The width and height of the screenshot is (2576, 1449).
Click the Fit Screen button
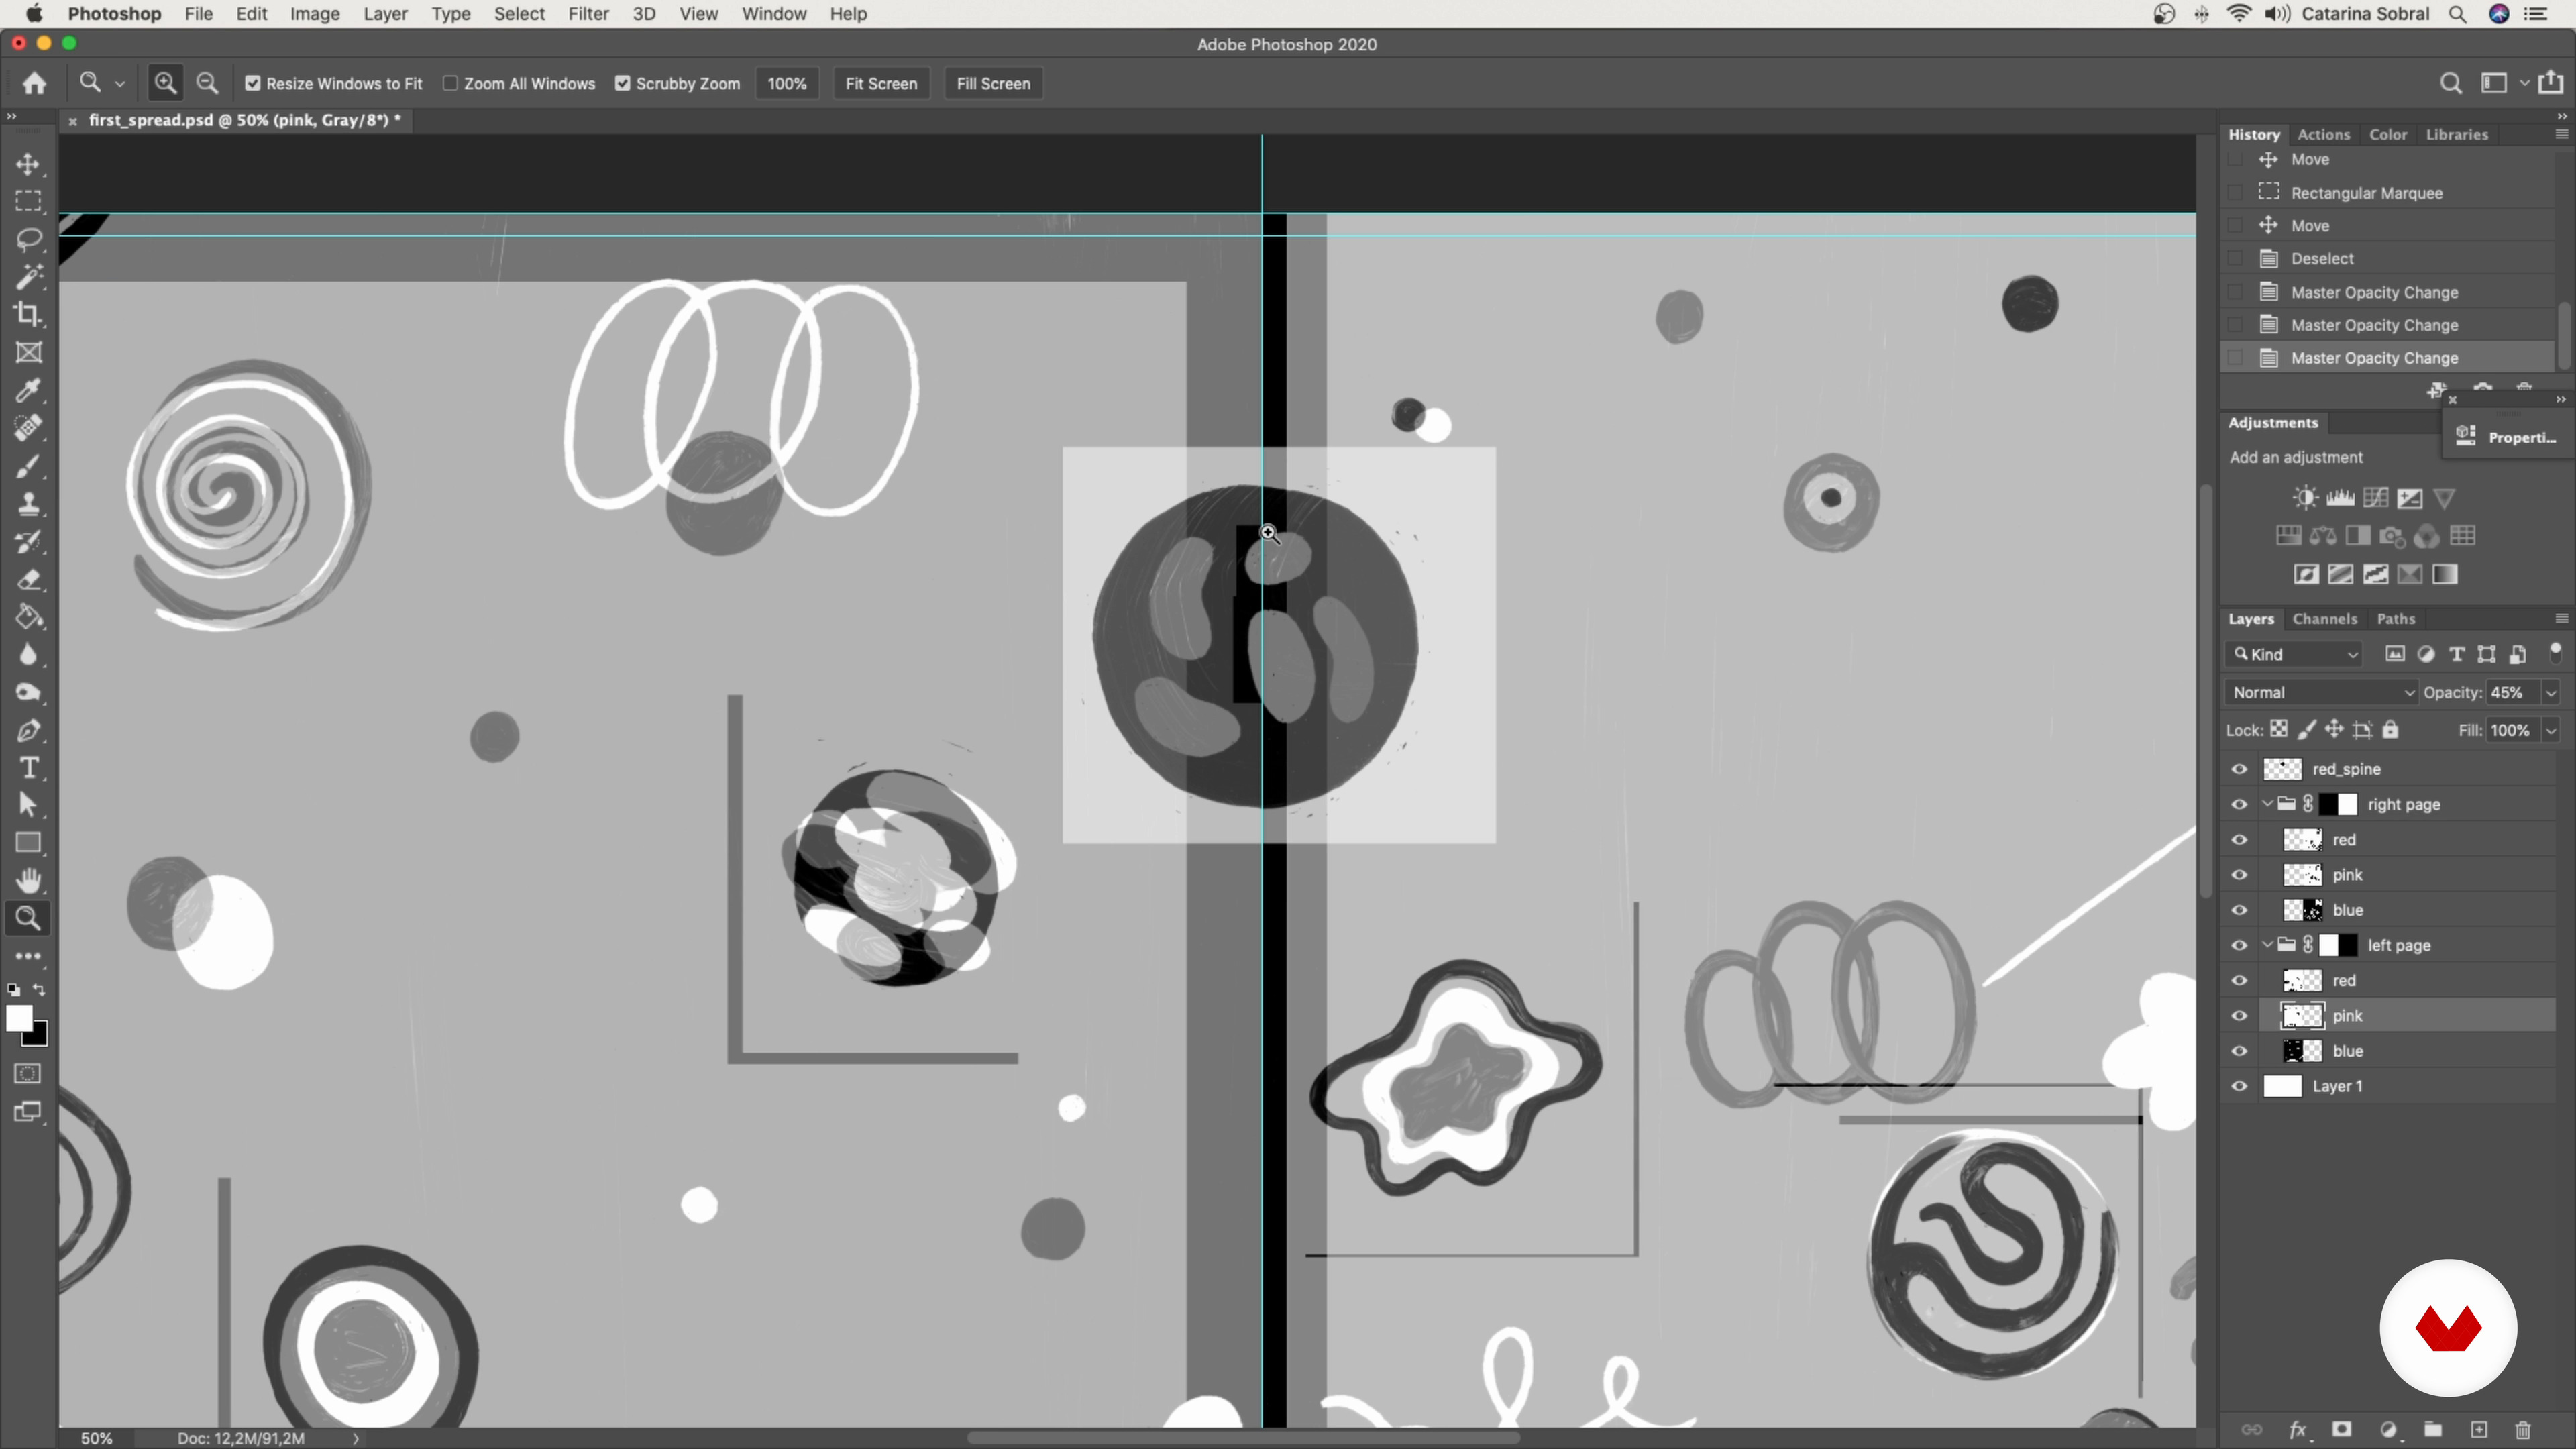881,83
